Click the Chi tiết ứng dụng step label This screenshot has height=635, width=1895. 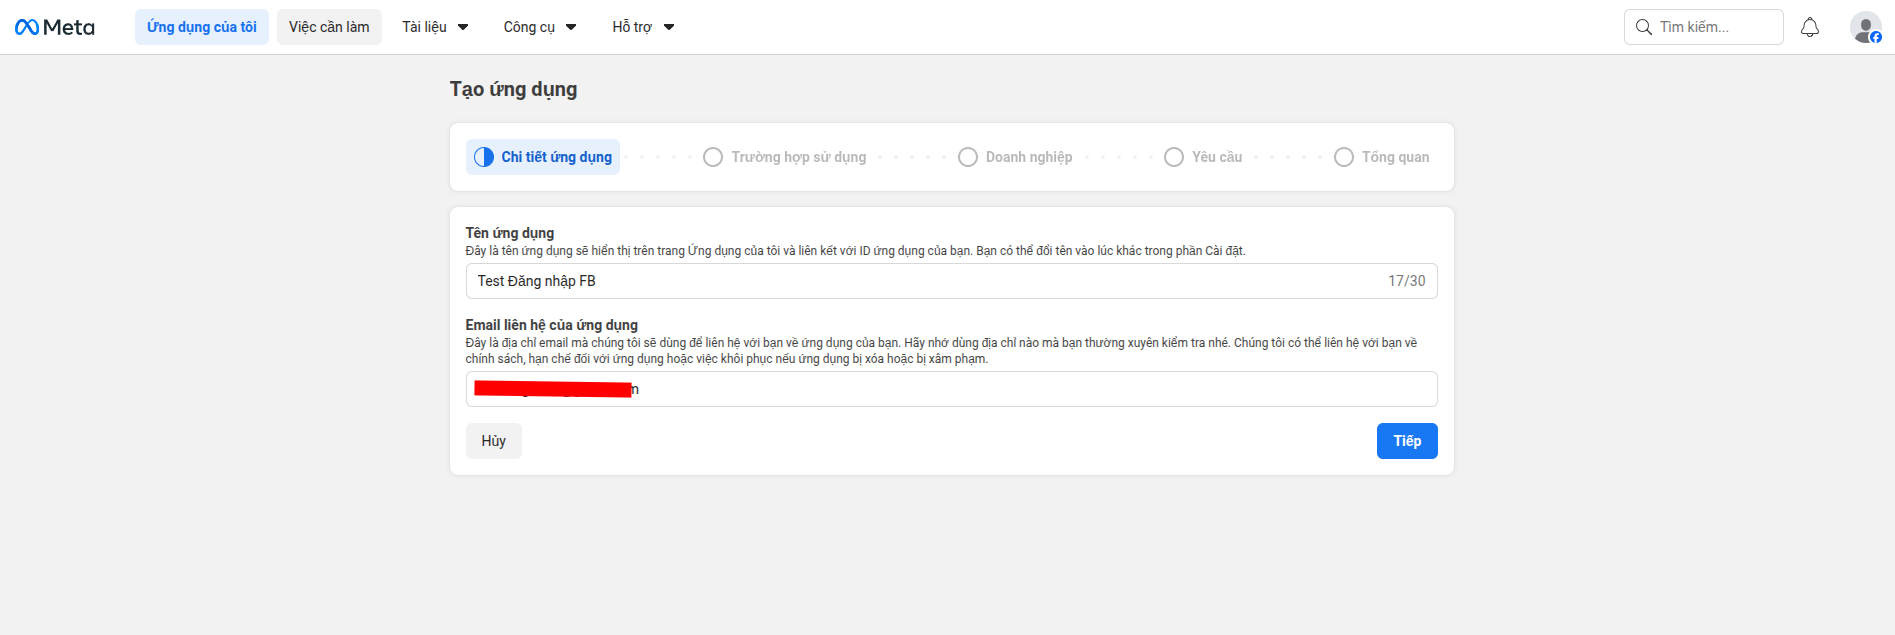[x=556, y=157]
